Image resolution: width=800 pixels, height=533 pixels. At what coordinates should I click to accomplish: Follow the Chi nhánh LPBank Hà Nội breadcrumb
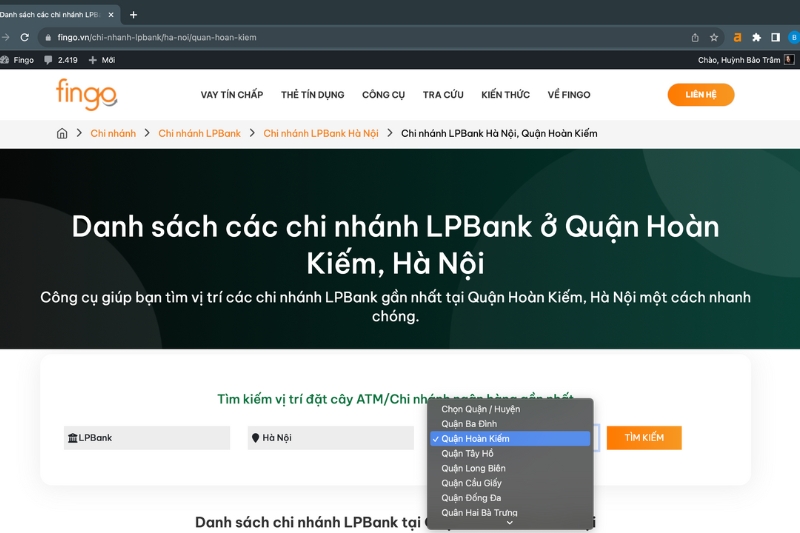click(x=321, y=133)
